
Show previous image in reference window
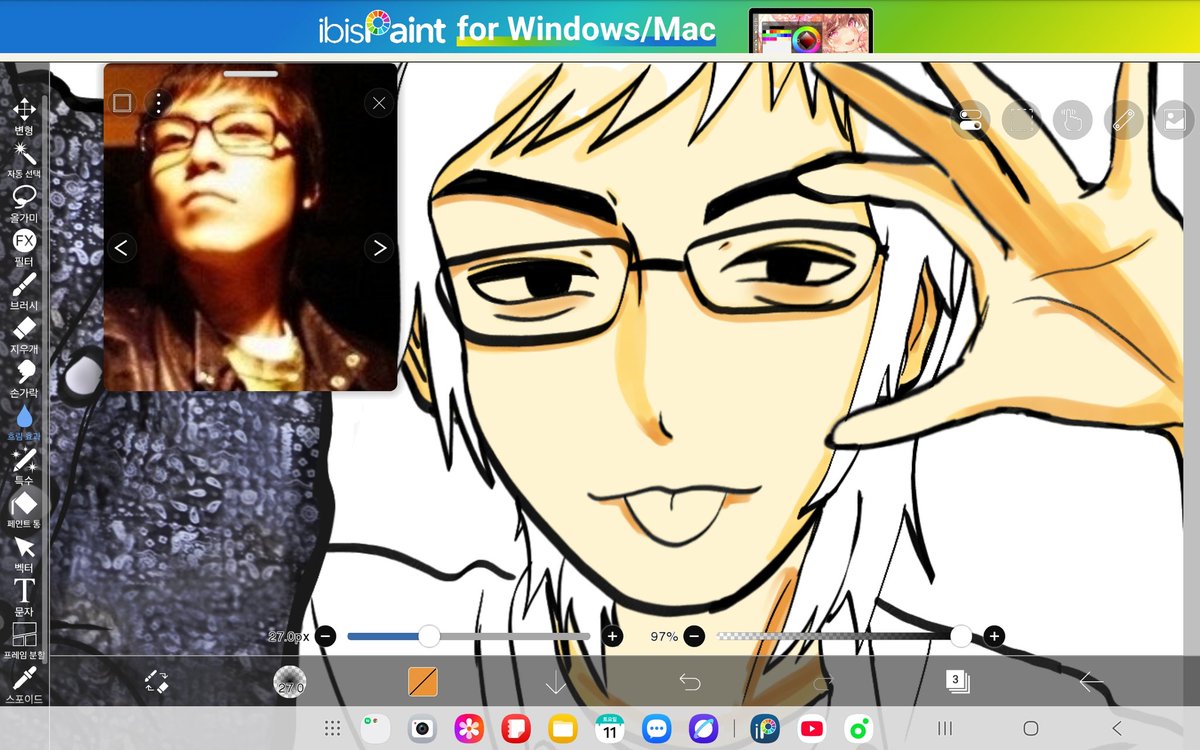[121, 247]
